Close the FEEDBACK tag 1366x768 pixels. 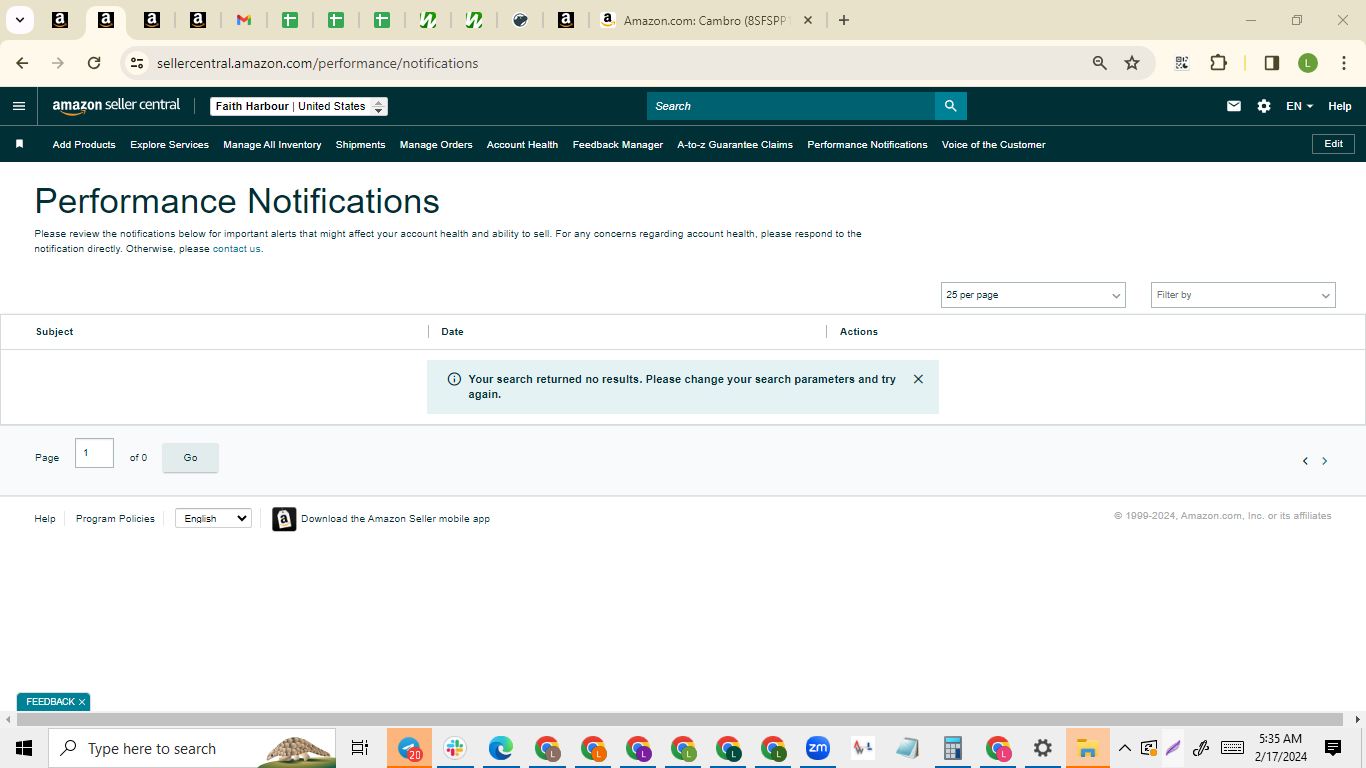coord(82,702)
